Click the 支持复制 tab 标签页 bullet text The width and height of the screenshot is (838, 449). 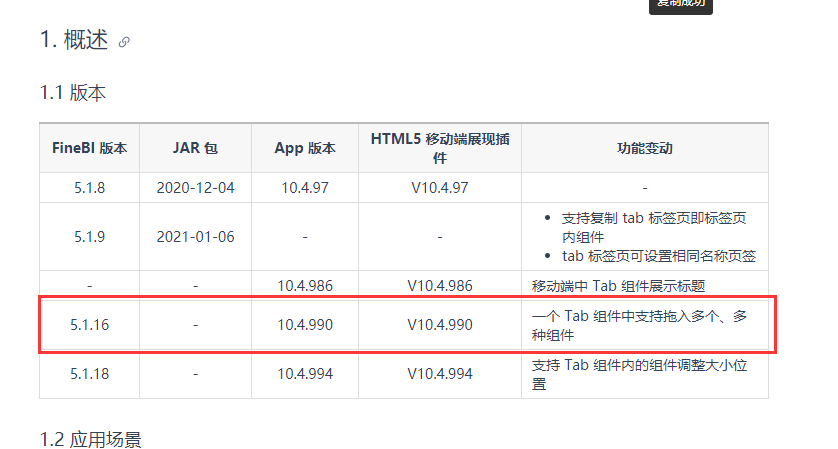pyautogui.click(x=654, y=227)
